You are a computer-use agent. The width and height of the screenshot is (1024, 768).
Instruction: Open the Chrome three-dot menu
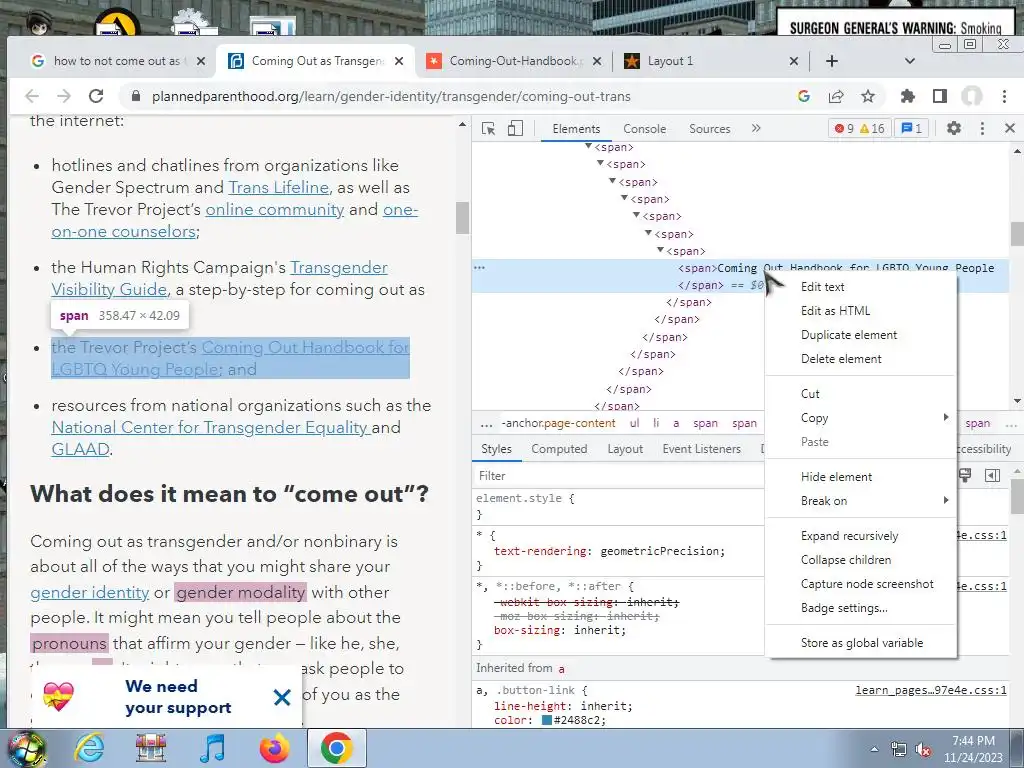point(1004,96)
